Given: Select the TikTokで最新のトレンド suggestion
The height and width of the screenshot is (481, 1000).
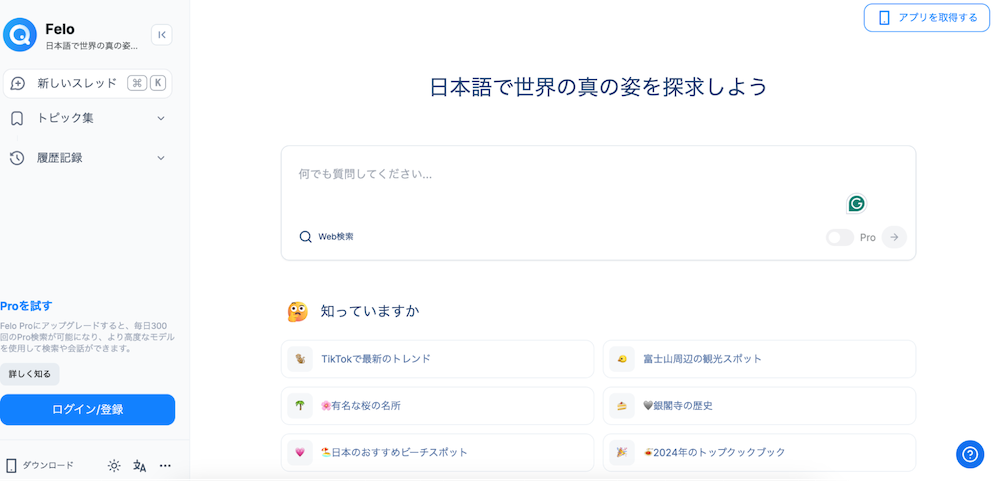Looking at the screenshot, I should 438,359.
